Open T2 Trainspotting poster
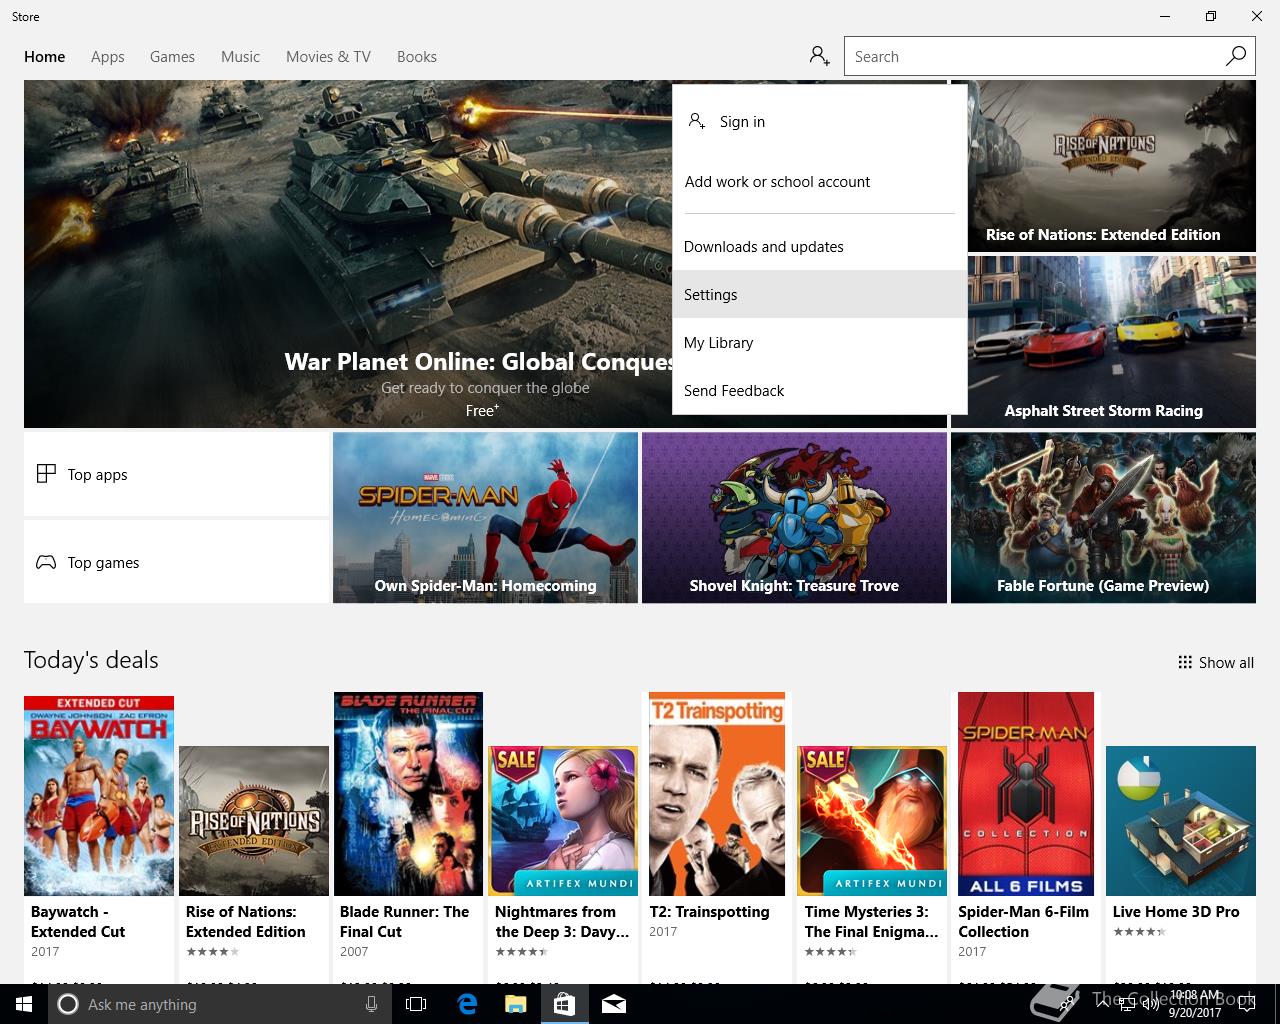The image size is (1280, 1024). click(717, 794)
